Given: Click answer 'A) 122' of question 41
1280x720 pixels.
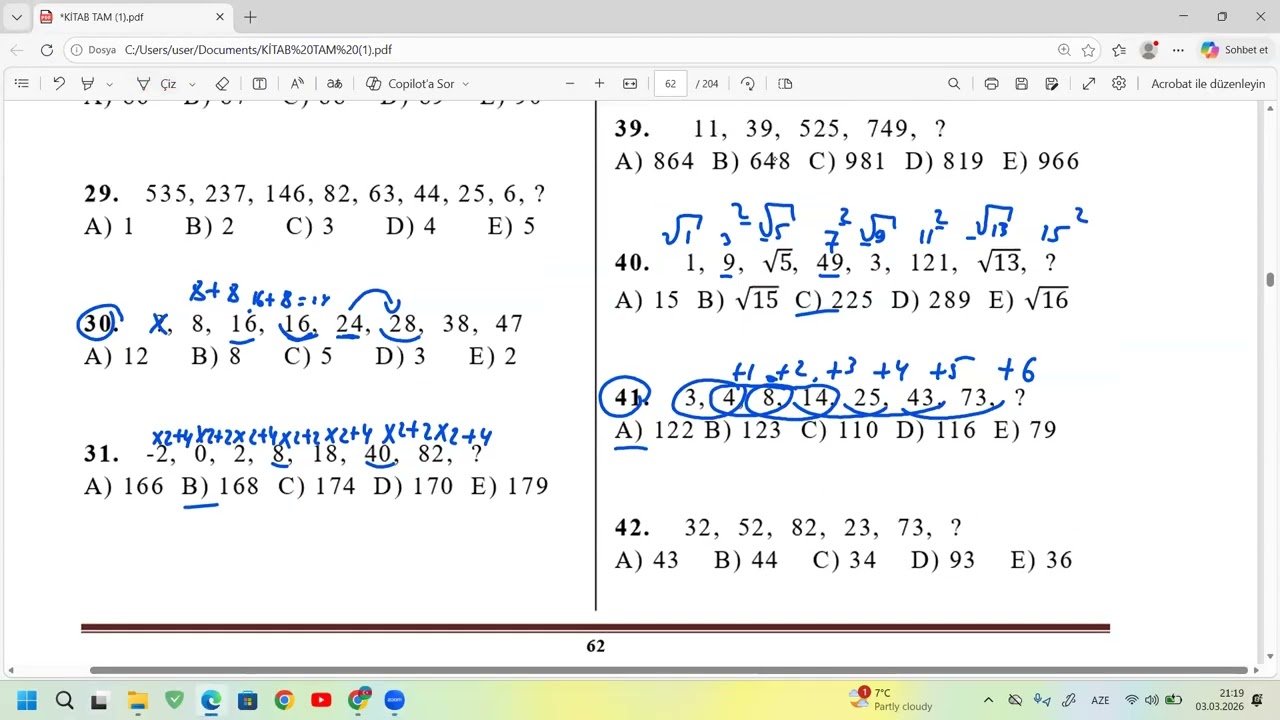Looking at the screenshot, I should click(655, 430).
